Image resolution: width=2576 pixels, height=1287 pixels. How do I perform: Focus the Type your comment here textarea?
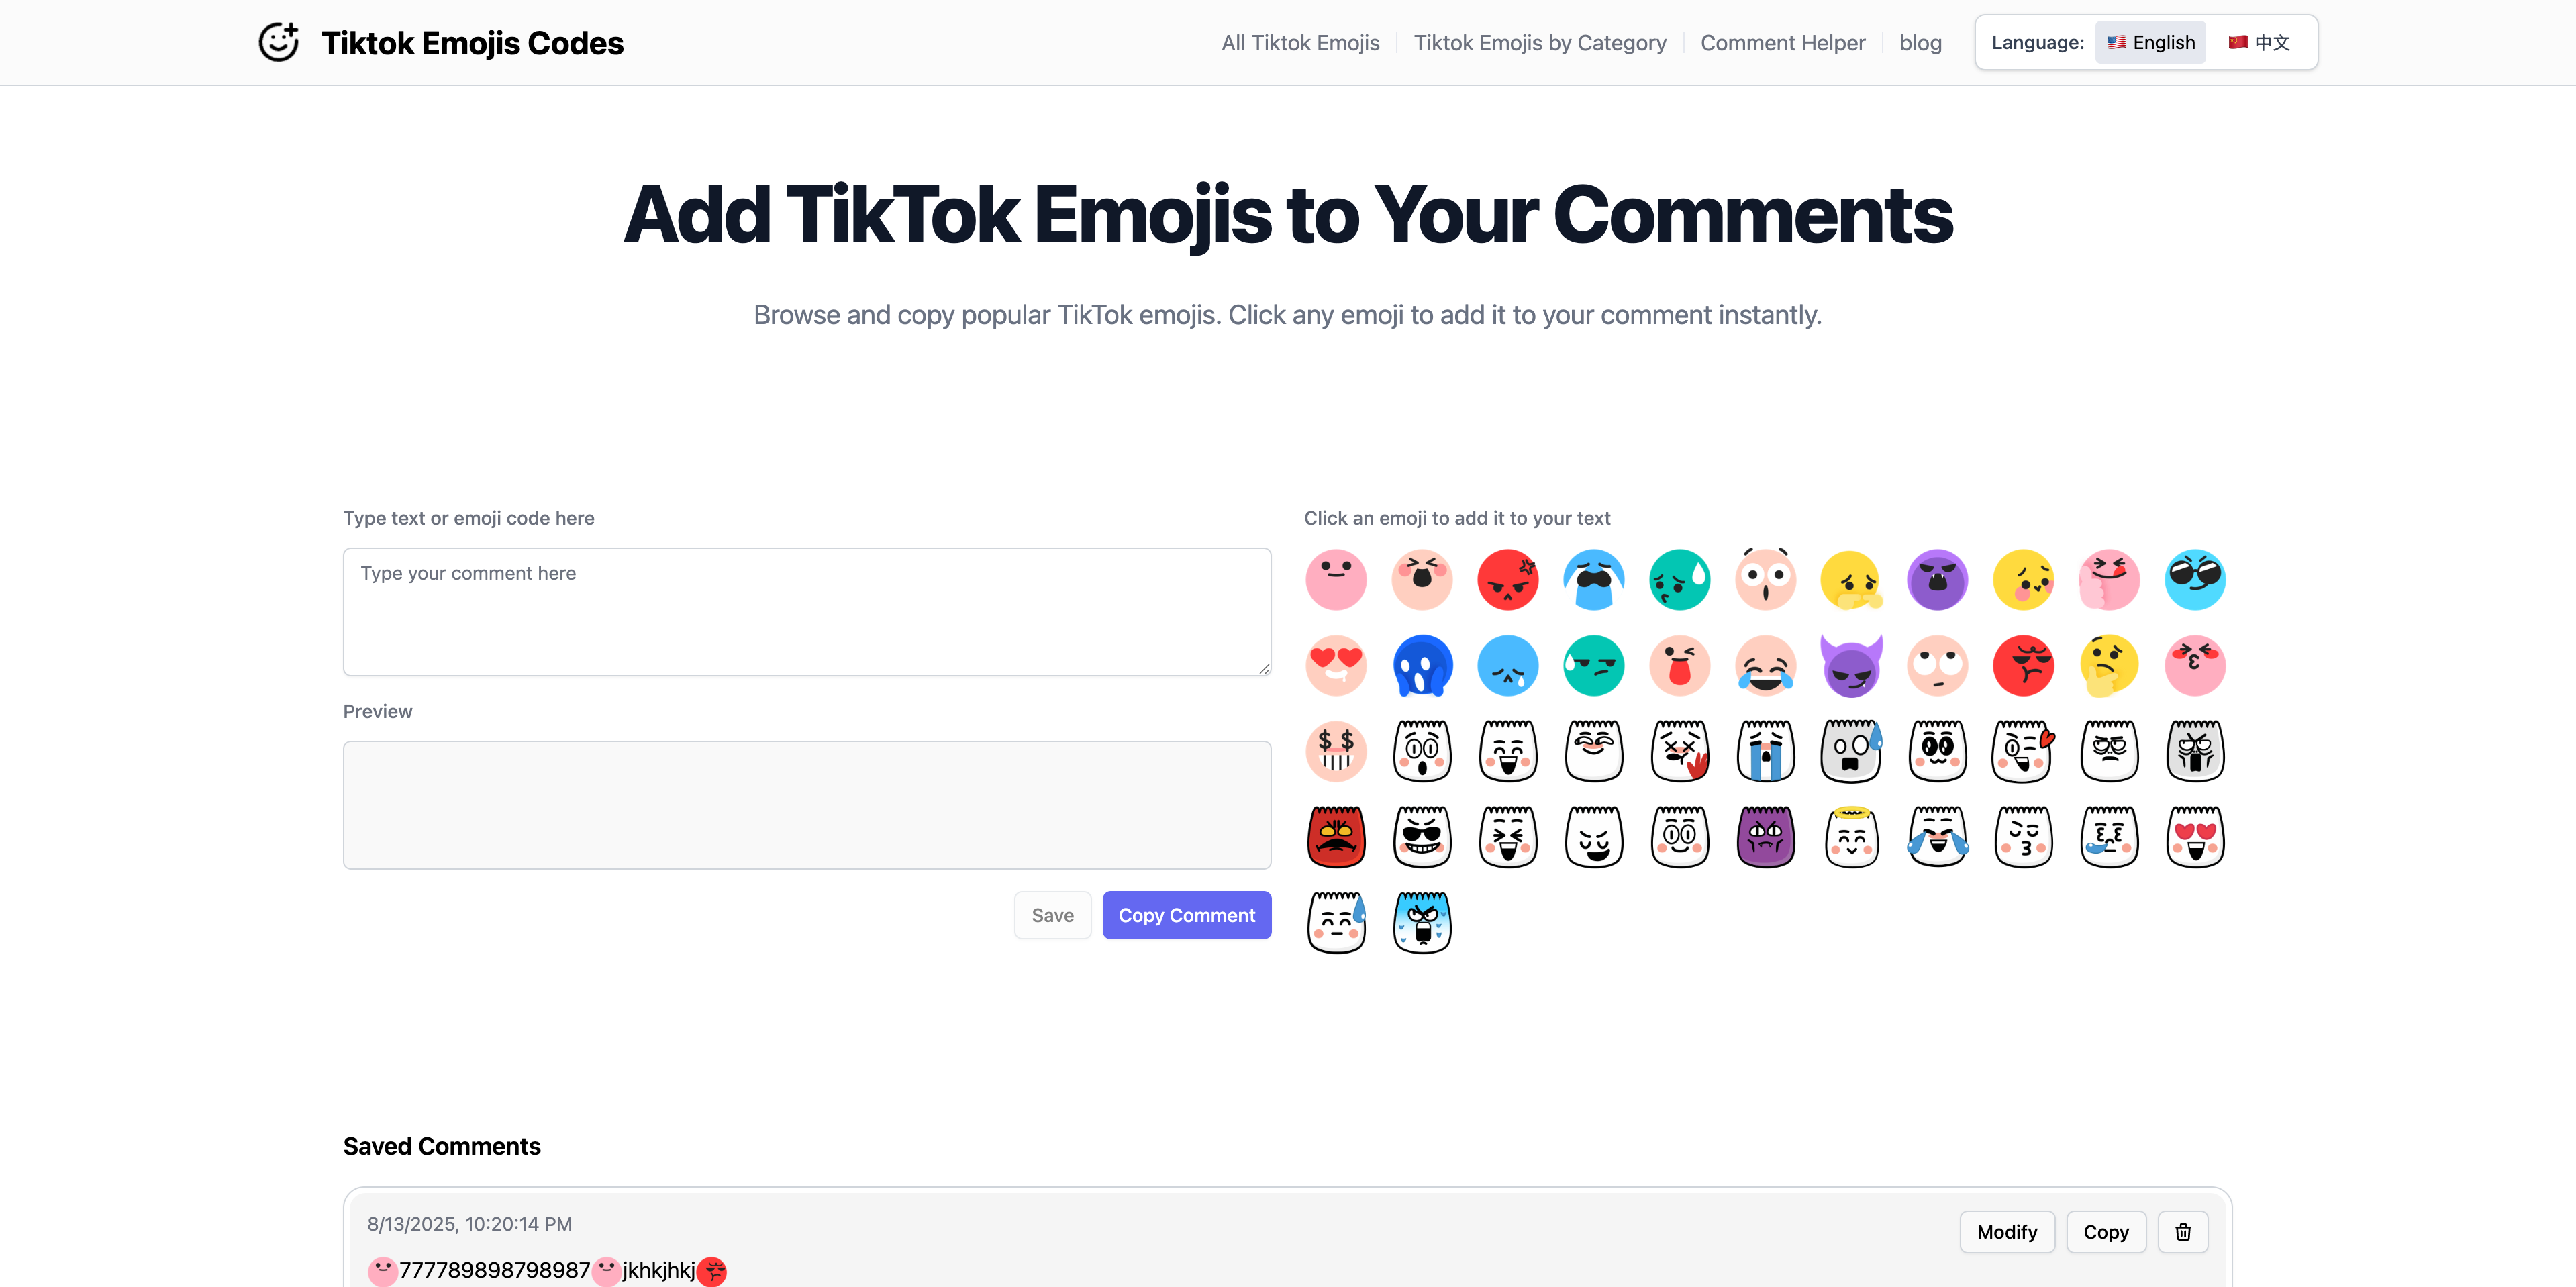807,612
